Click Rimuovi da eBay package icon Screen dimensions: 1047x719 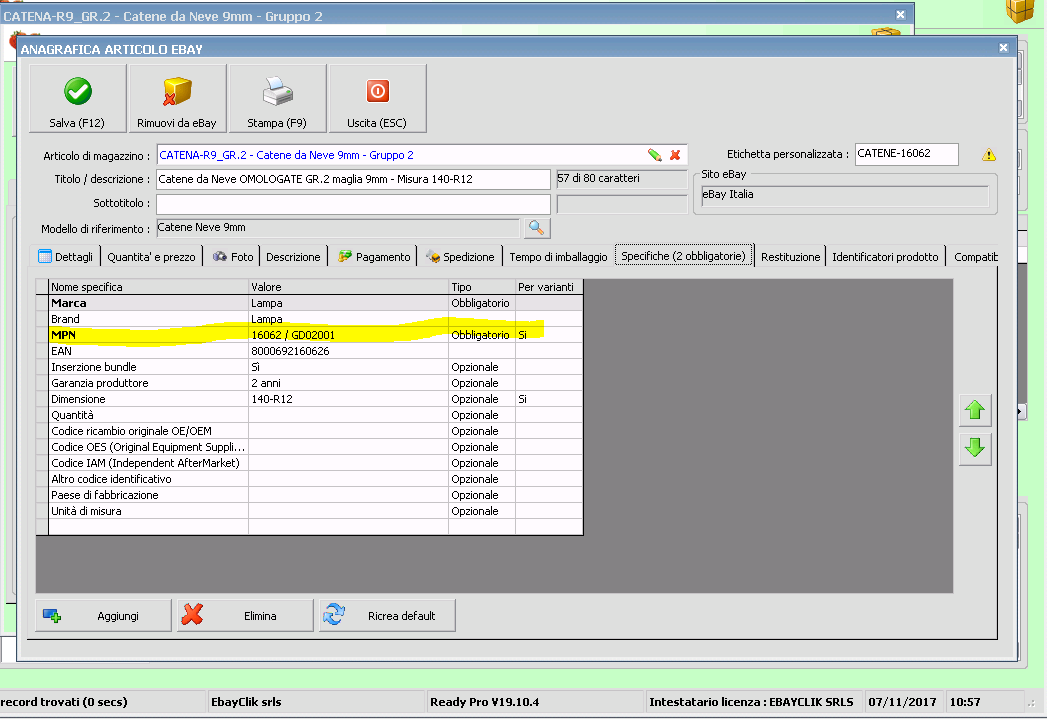click(177, 92)
